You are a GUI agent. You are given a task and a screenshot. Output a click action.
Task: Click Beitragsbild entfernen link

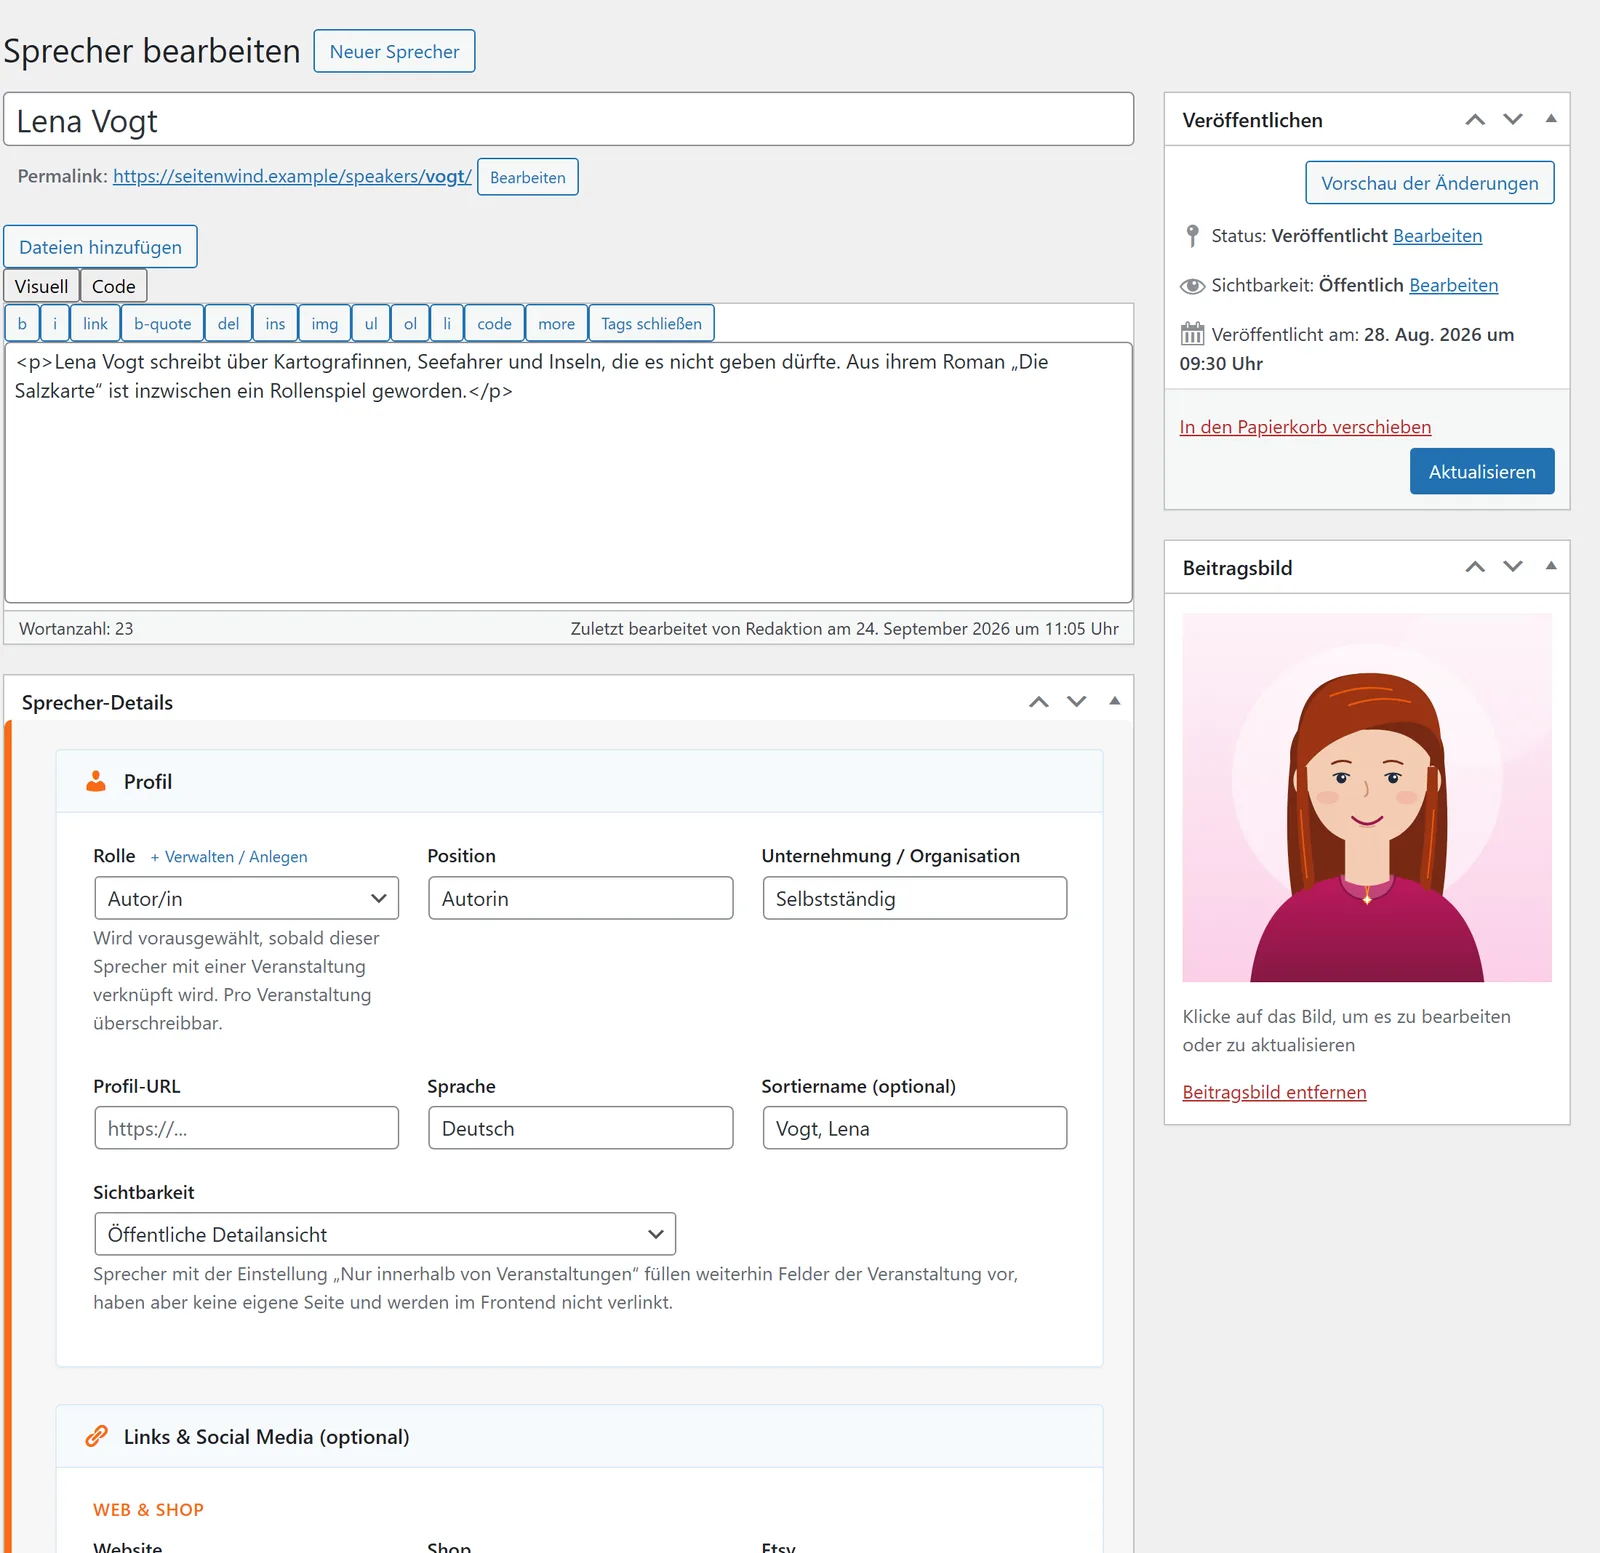[x=1274, y=1092]
